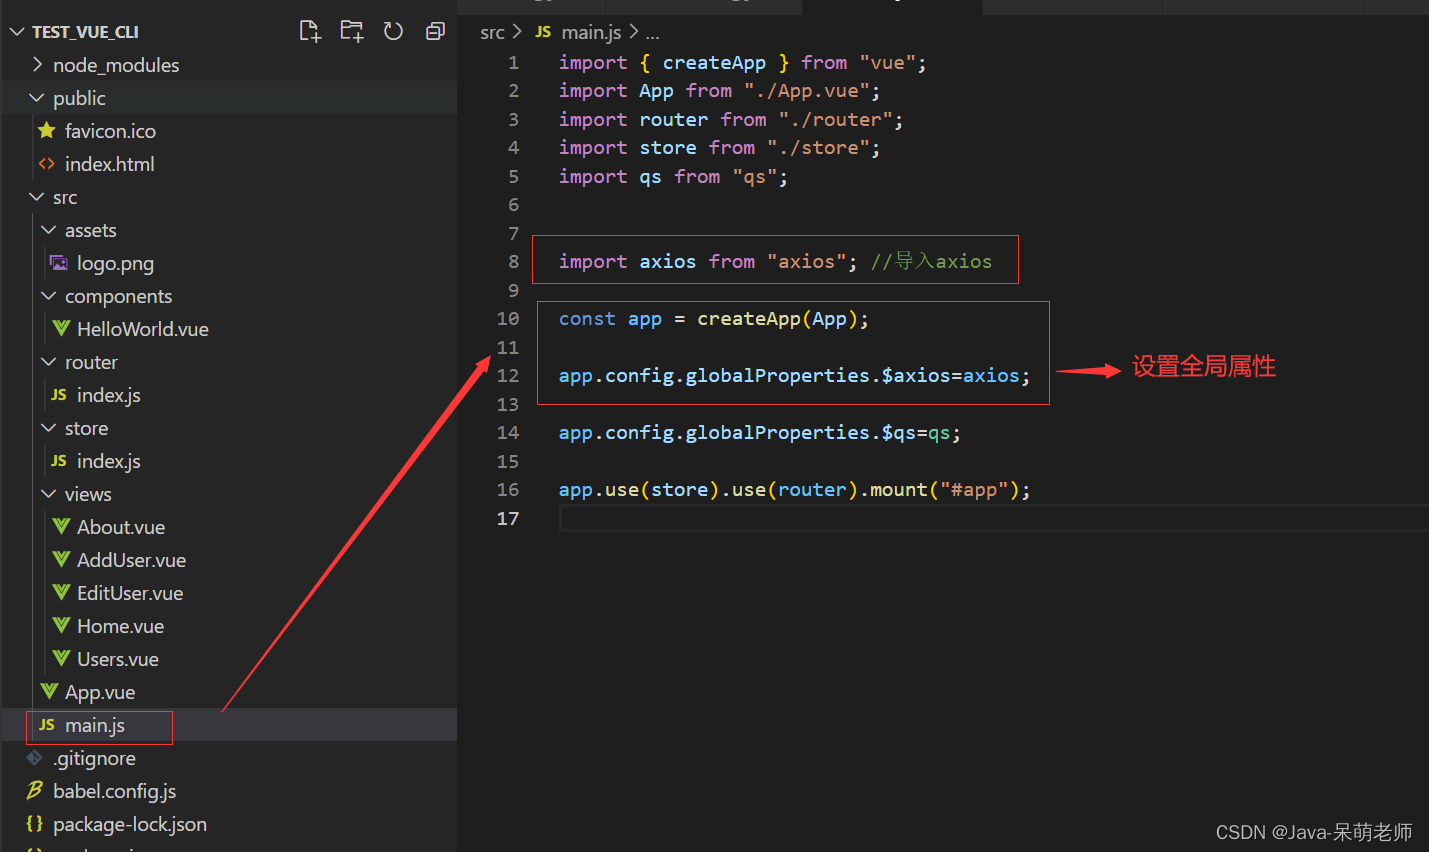The height and width of the screenshot is (852, 1429).
Task: Click the main.js breadcrumb segment
Action: point(591,33)
